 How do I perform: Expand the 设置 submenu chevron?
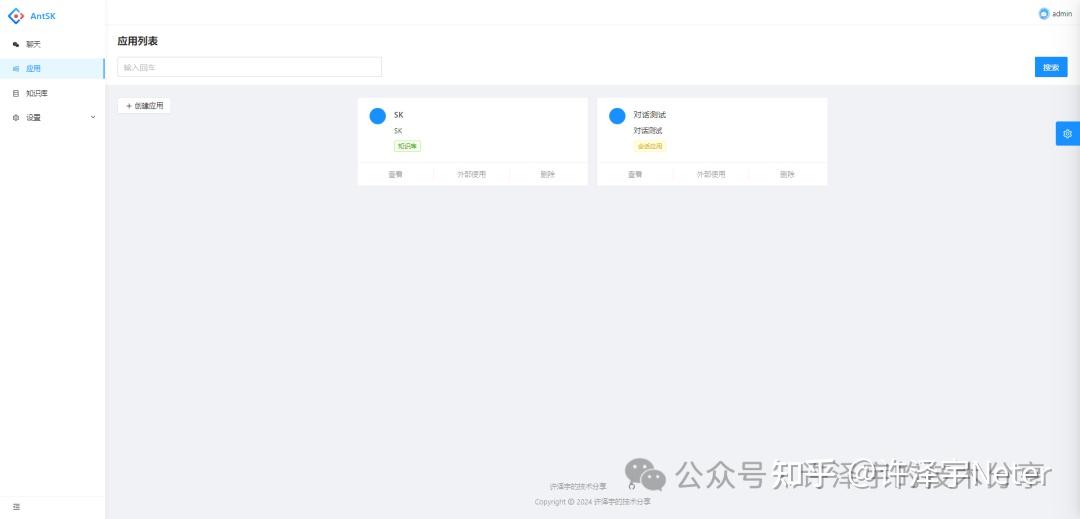tap(93, 117)
